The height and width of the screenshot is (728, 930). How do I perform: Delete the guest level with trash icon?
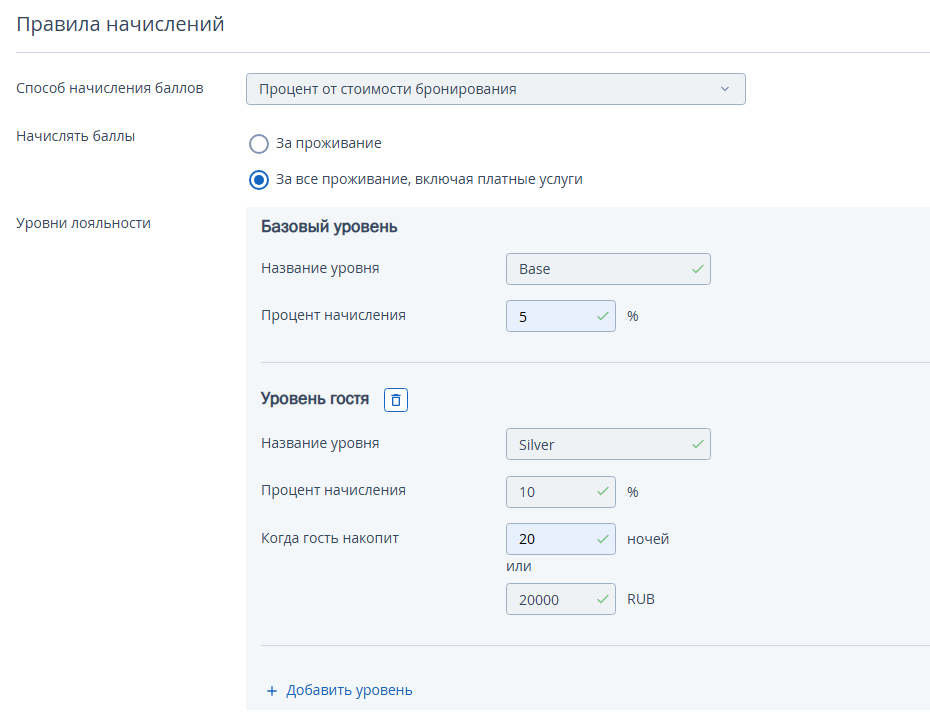click(396, 400)
